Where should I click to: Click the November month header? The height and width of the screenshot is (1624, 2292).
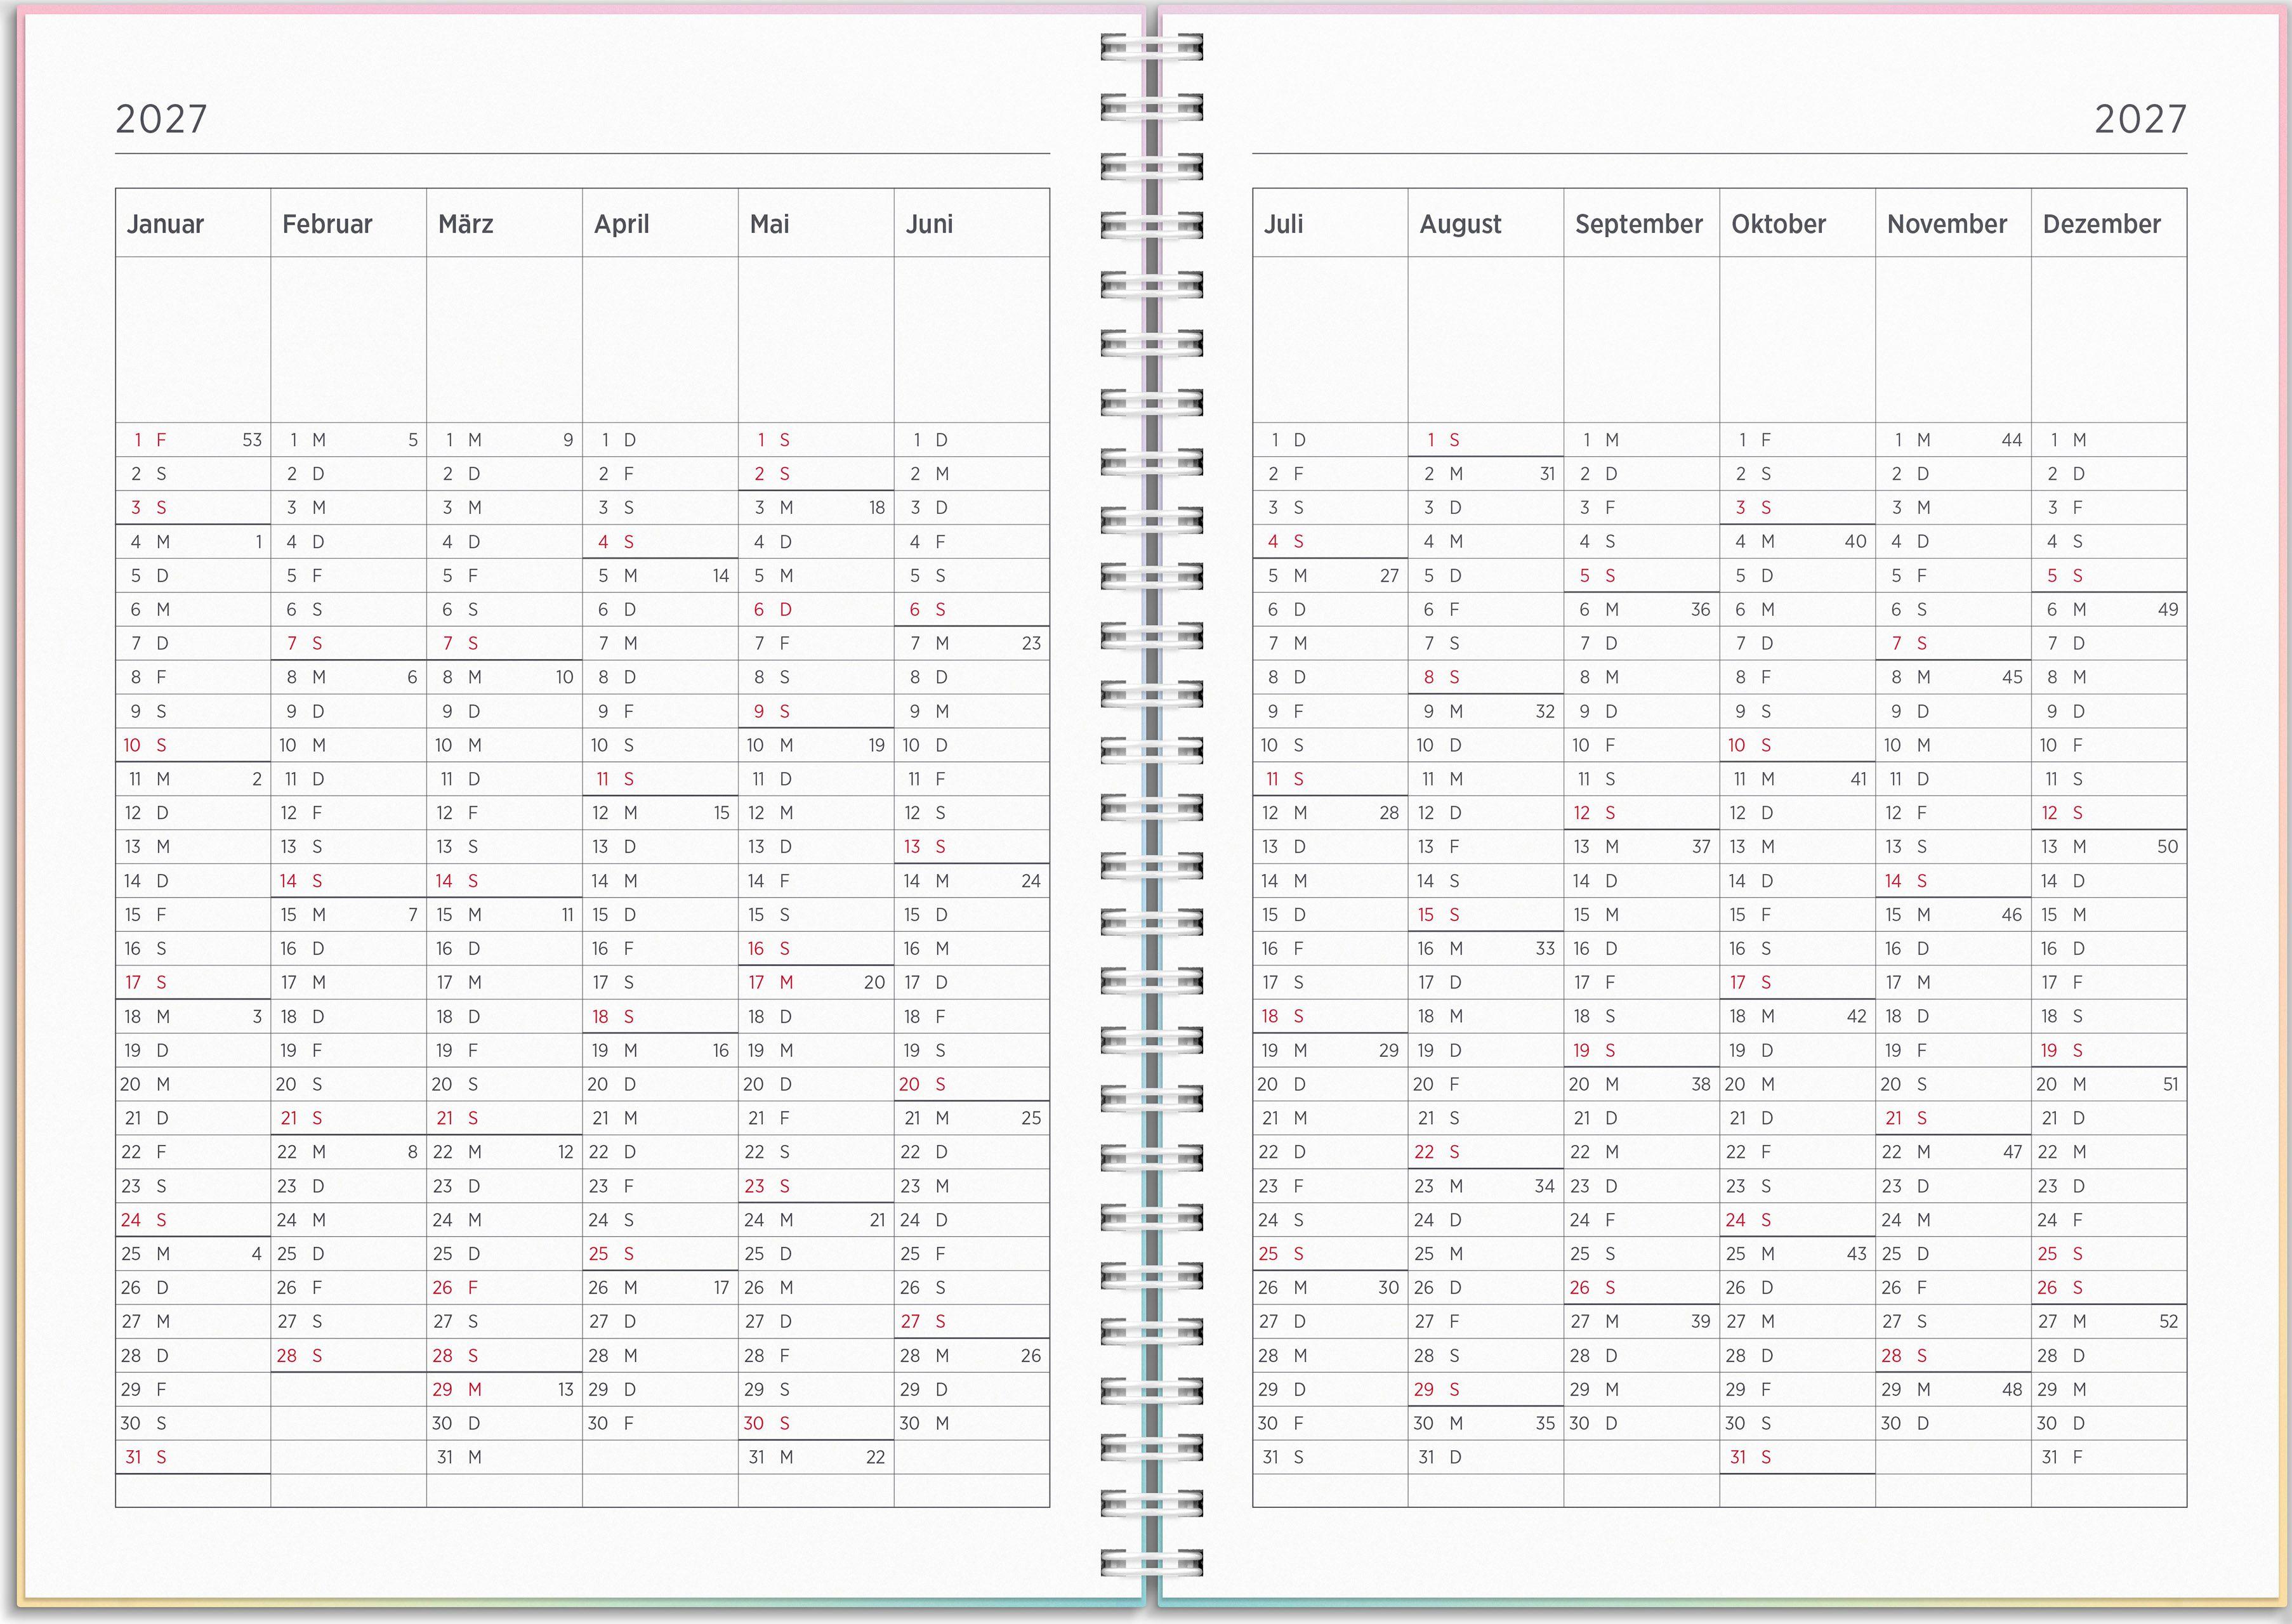pyautogui.click(x=1946, y=224)
